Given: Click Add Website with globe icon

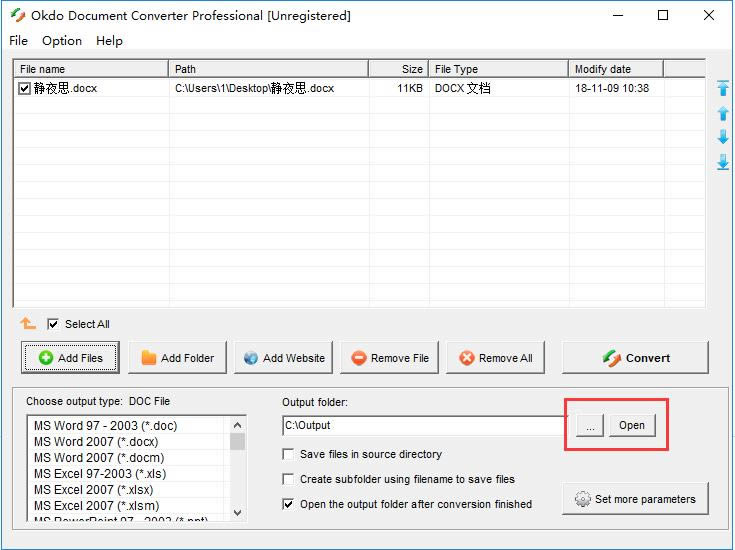Looking at the screenshot, I should click(283, 358).
